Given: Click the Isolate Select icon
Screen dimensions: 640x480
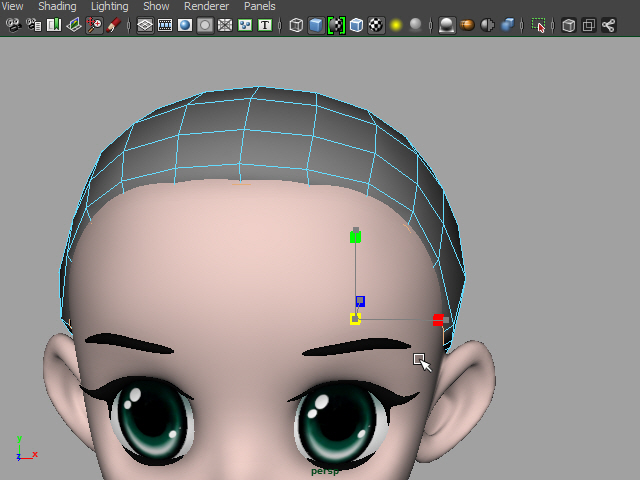Looking at the screenshot, I should click(x=538, y=25).
